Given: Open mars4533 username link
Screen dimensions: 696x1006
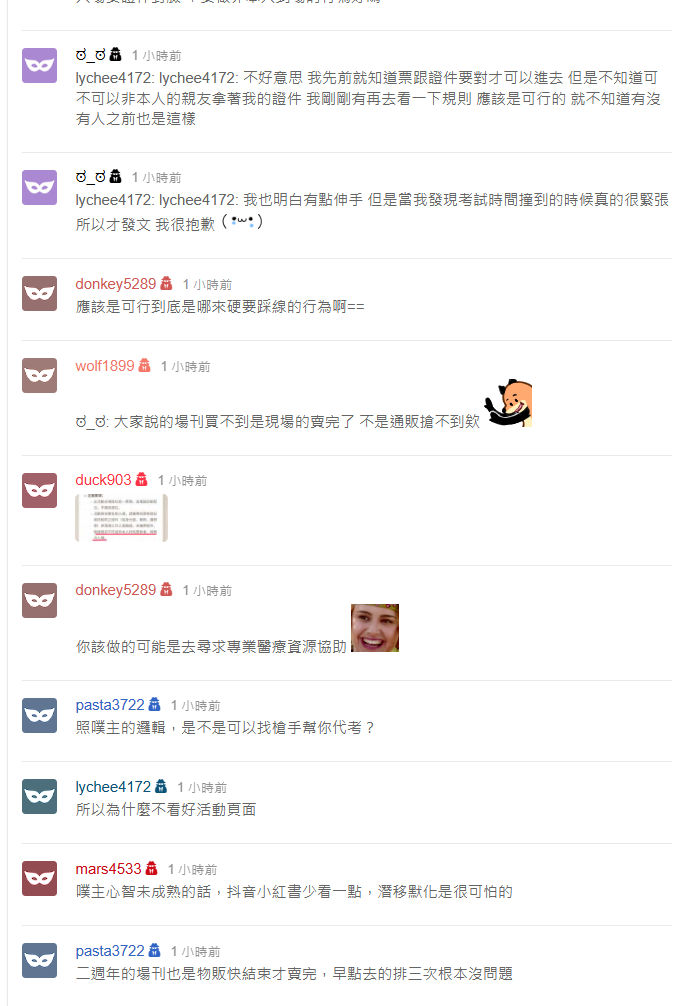Looking at the screenshot, I should tap(108, 869).
